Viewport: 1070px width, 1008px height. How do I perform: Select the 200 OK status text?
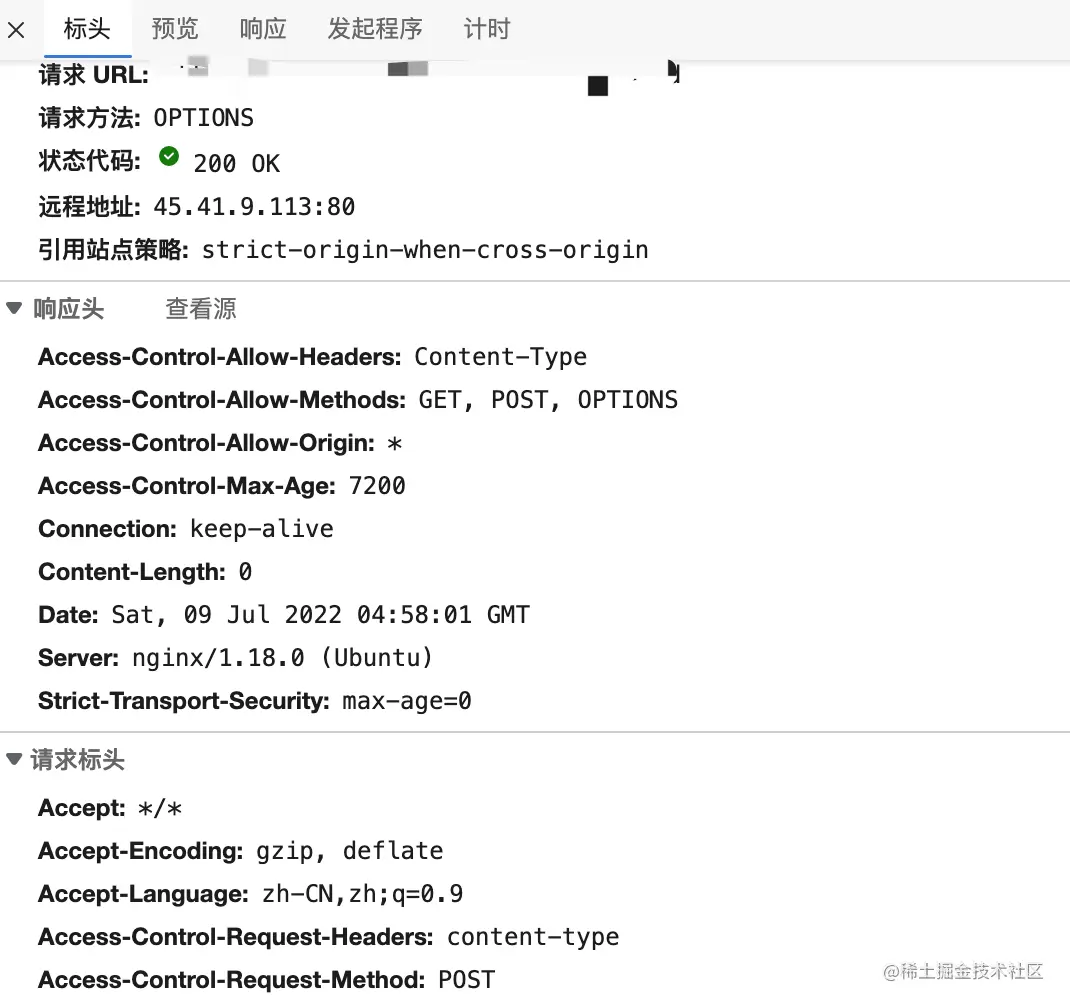237,163
